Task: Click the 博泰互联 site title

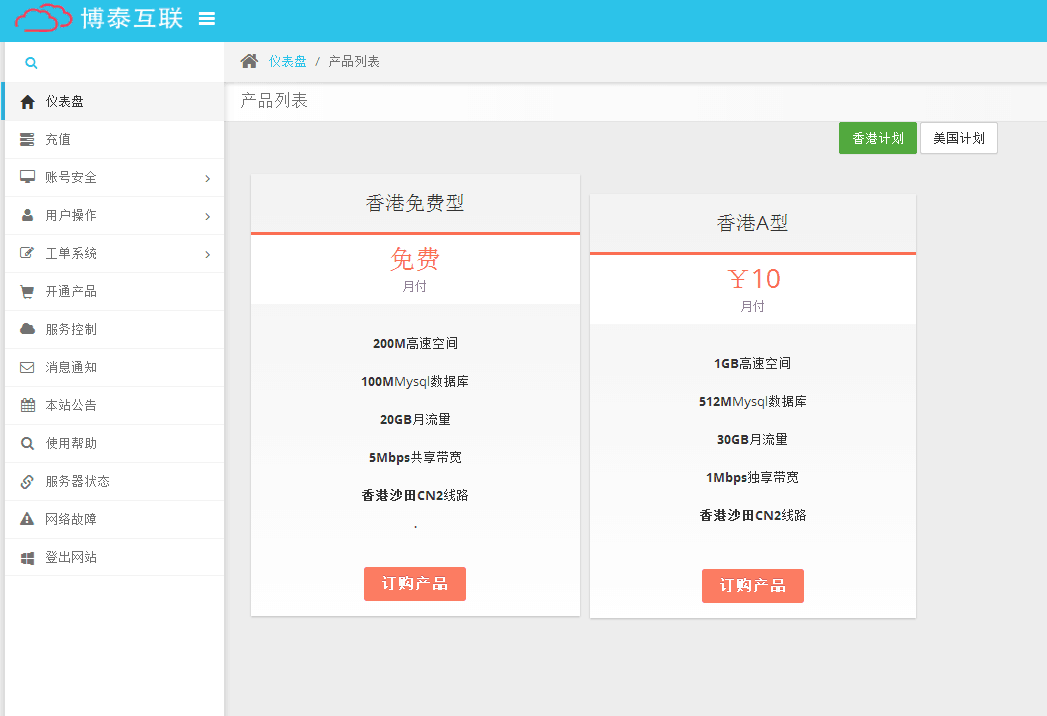Action: tap(132, 18)
